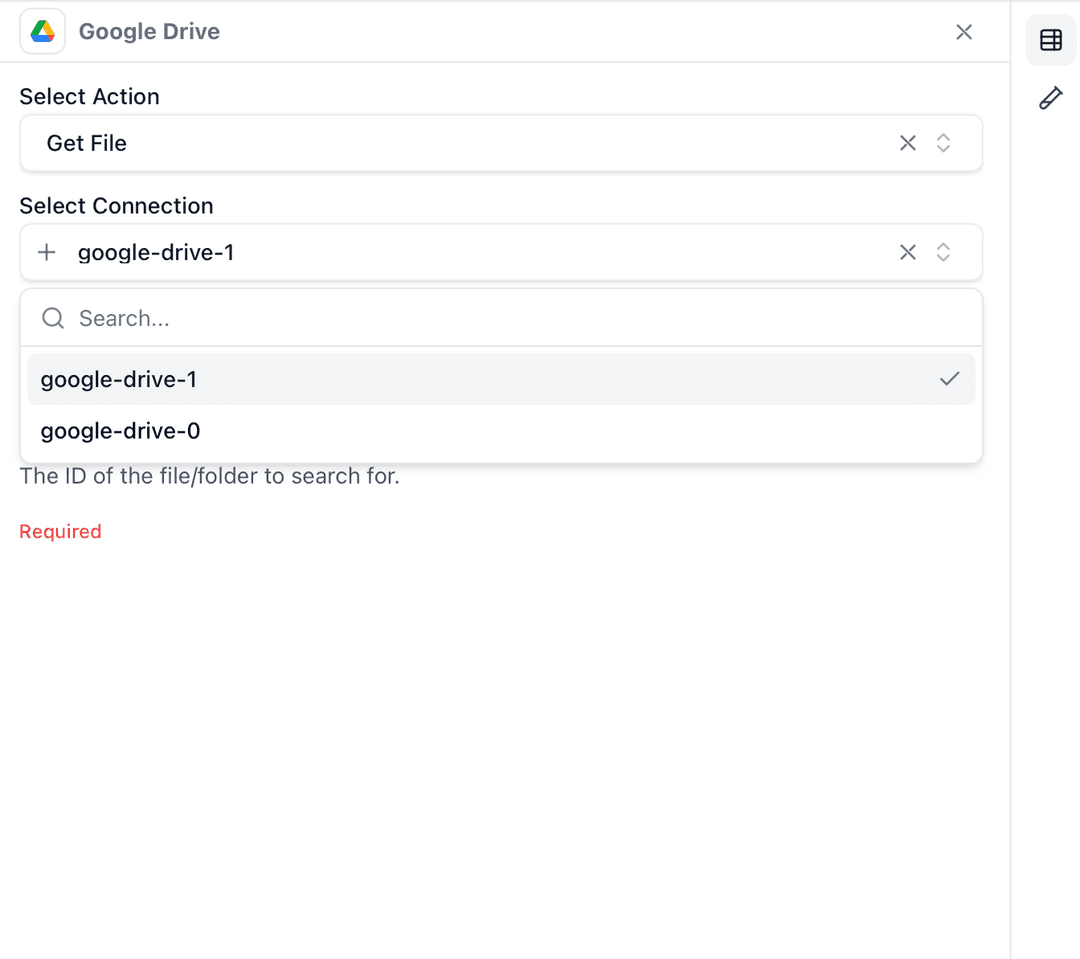Open the table/data panel on right sidebar
Viewport: 1080px width, 959px height.
[x=1050, y=40]
